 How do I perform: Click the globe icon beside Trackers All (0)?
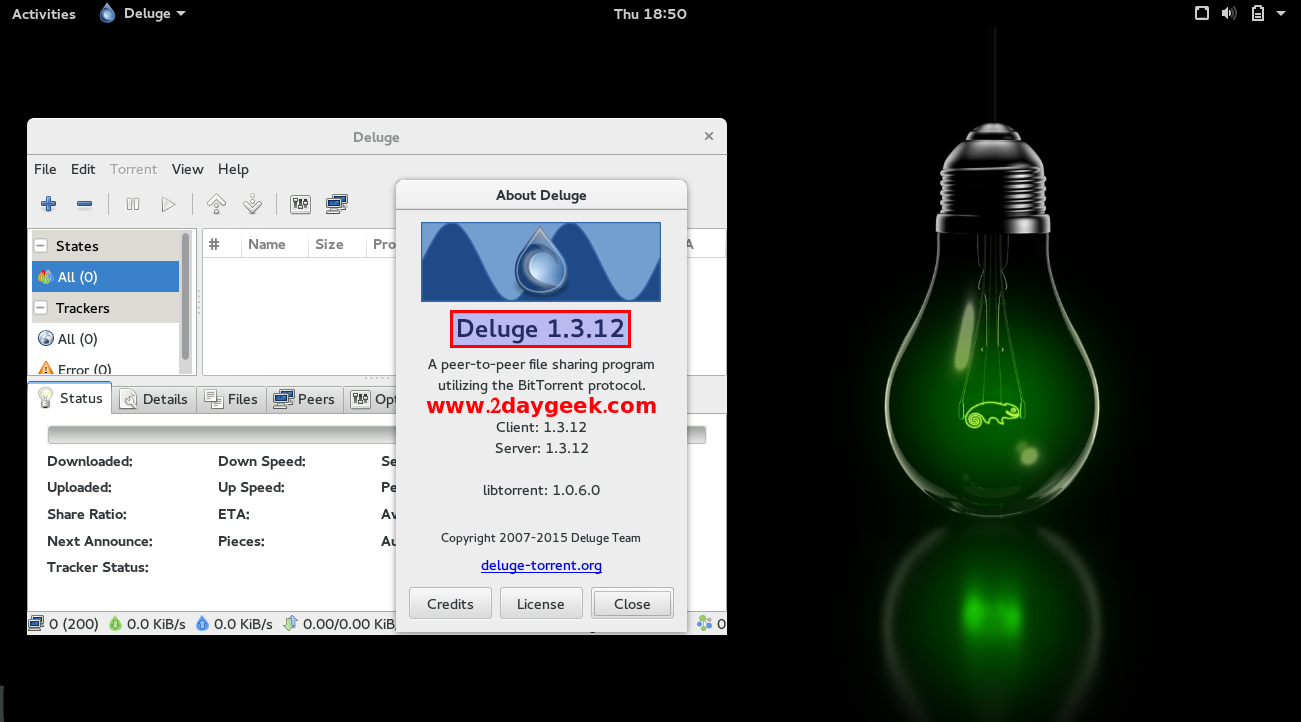click(x=45, y=339)
